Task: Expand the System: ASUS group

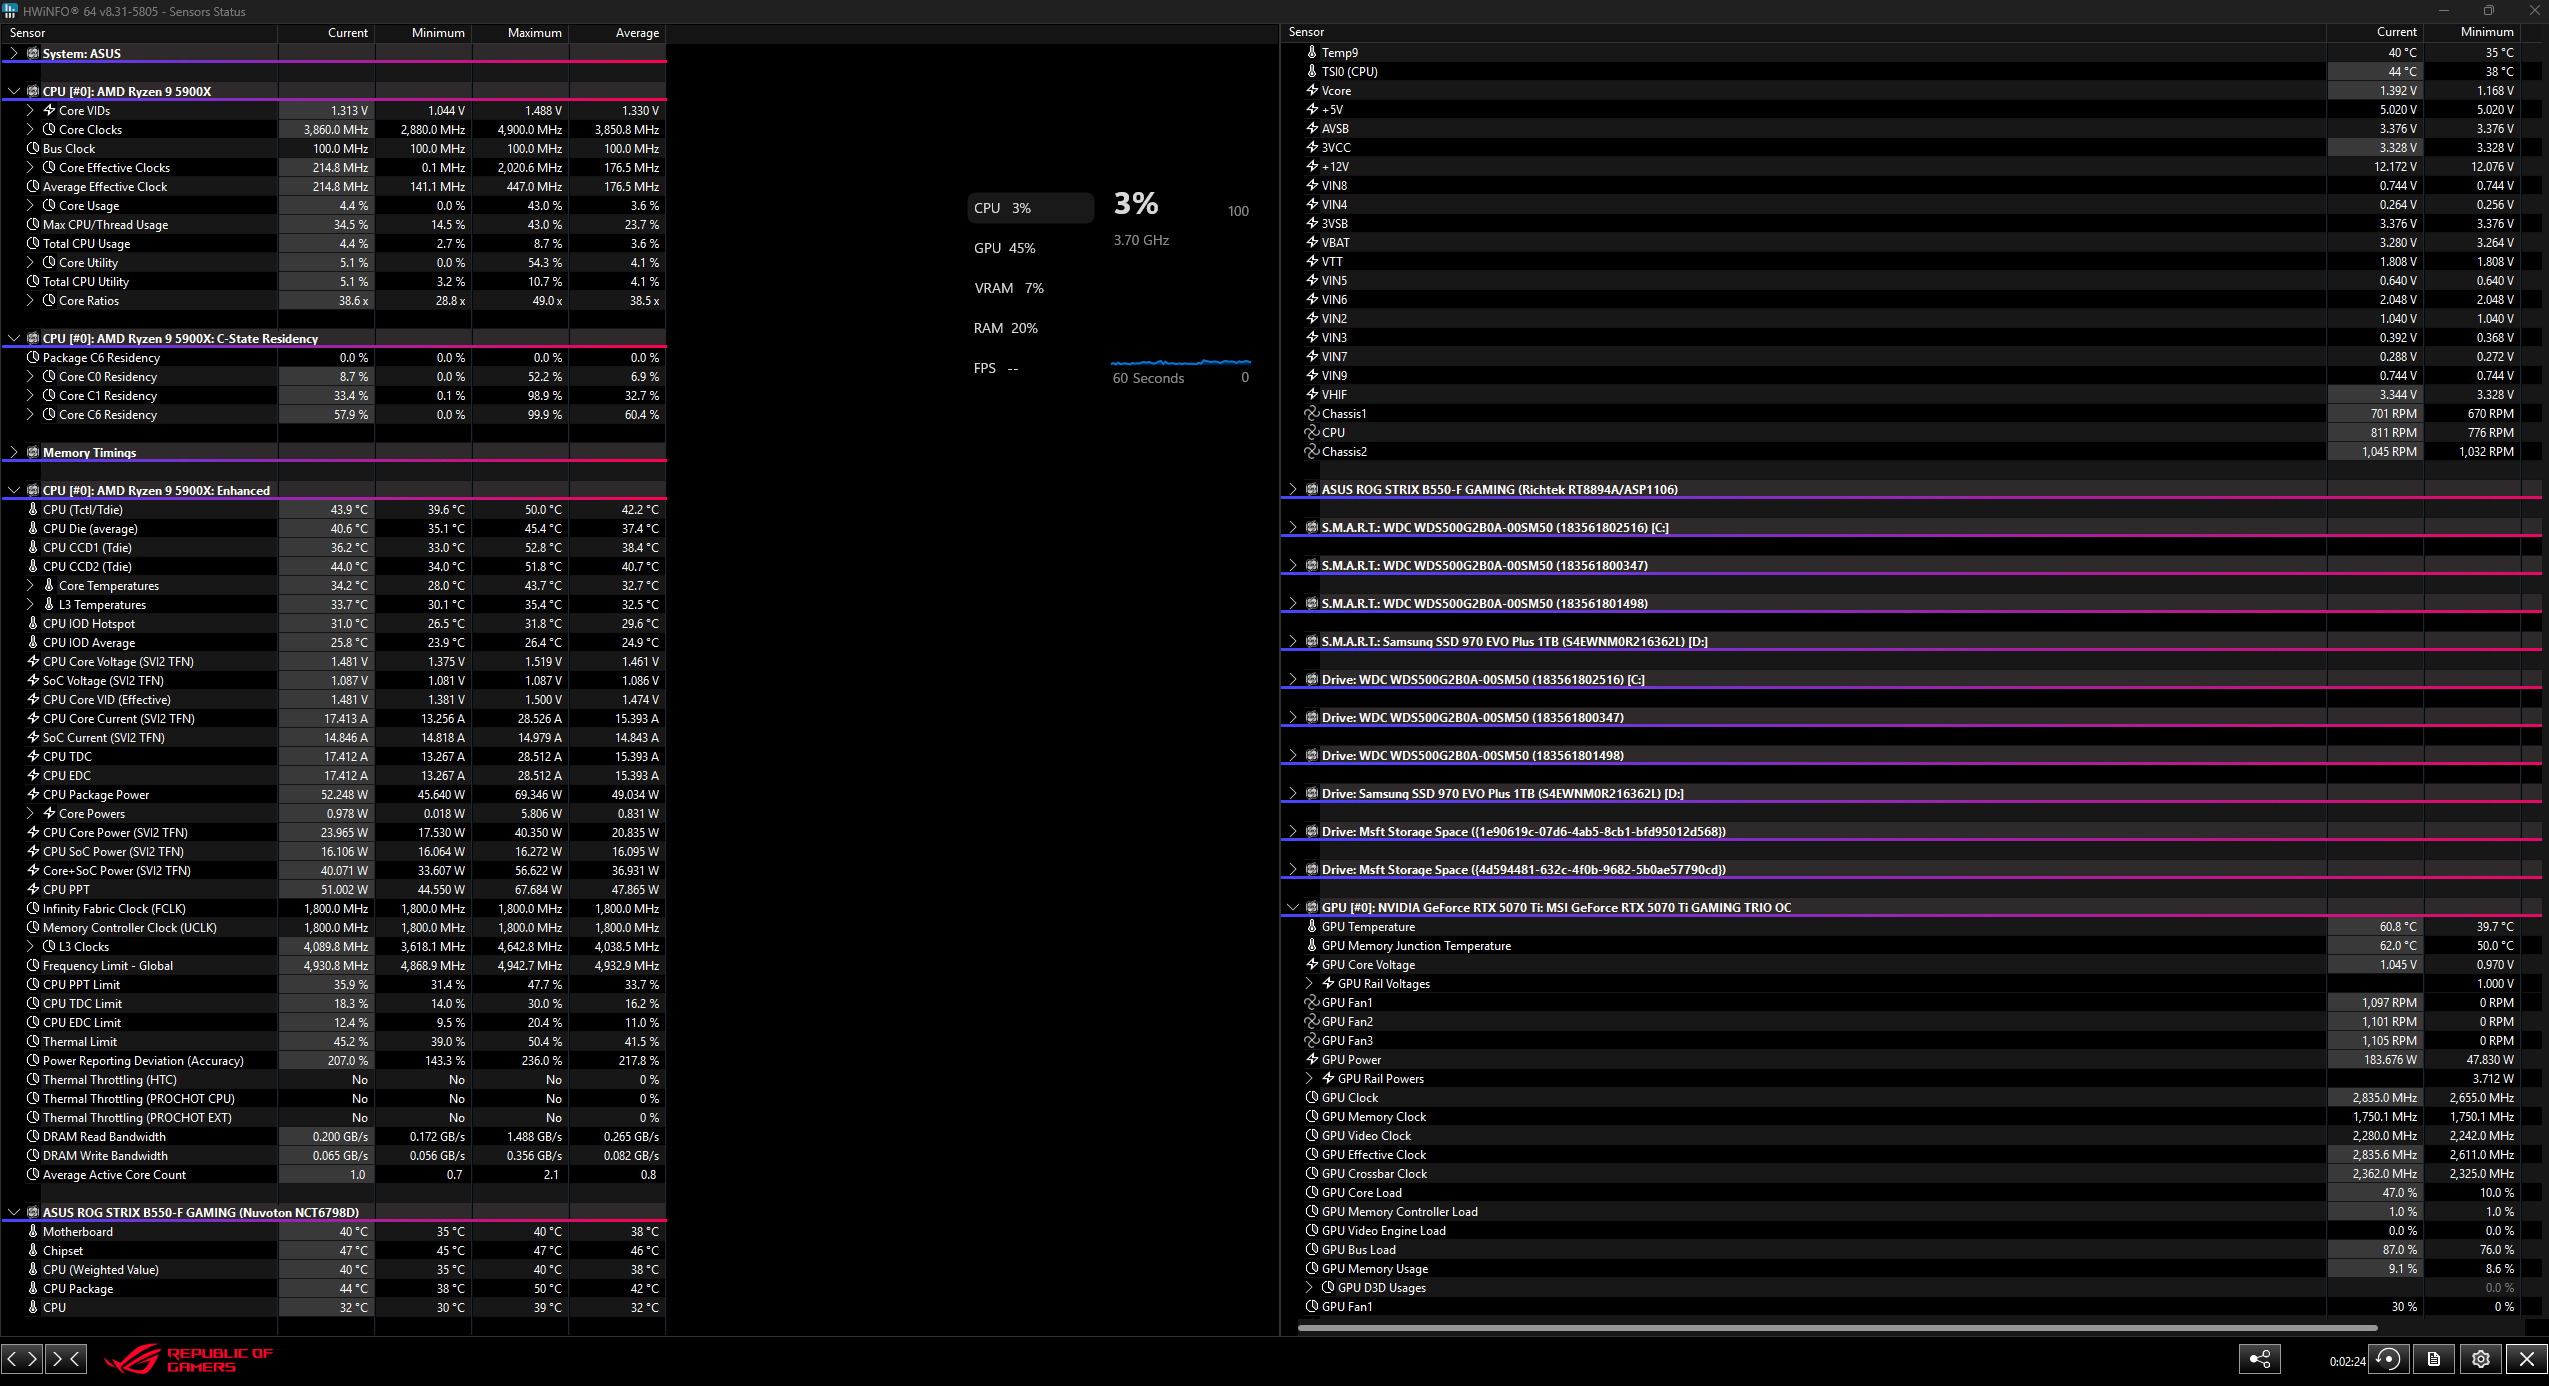Action: tap(14, 53)
